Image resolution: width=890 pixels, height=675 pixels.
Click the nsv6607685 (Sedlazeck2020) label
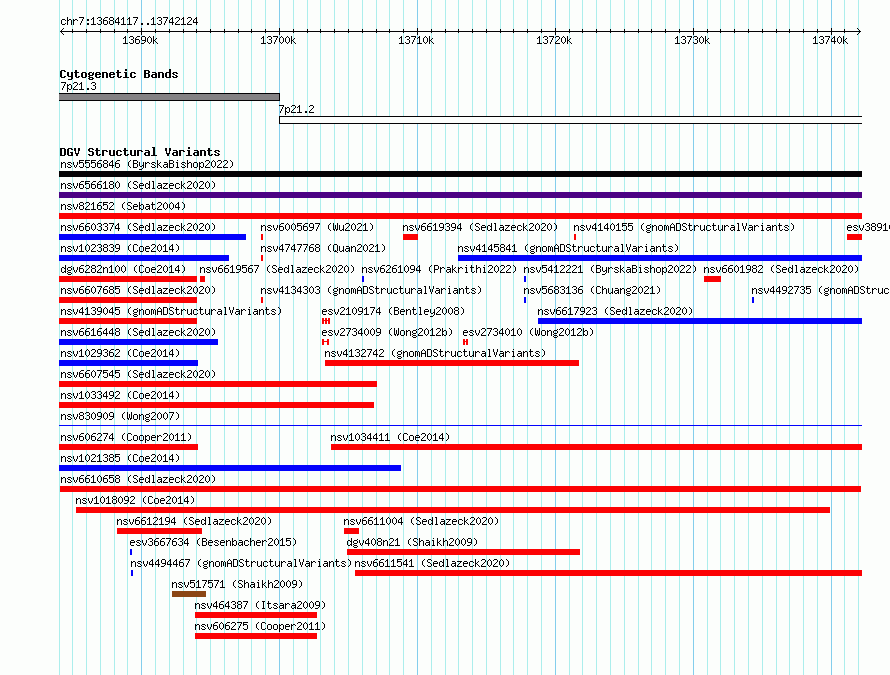click(138, 291)
